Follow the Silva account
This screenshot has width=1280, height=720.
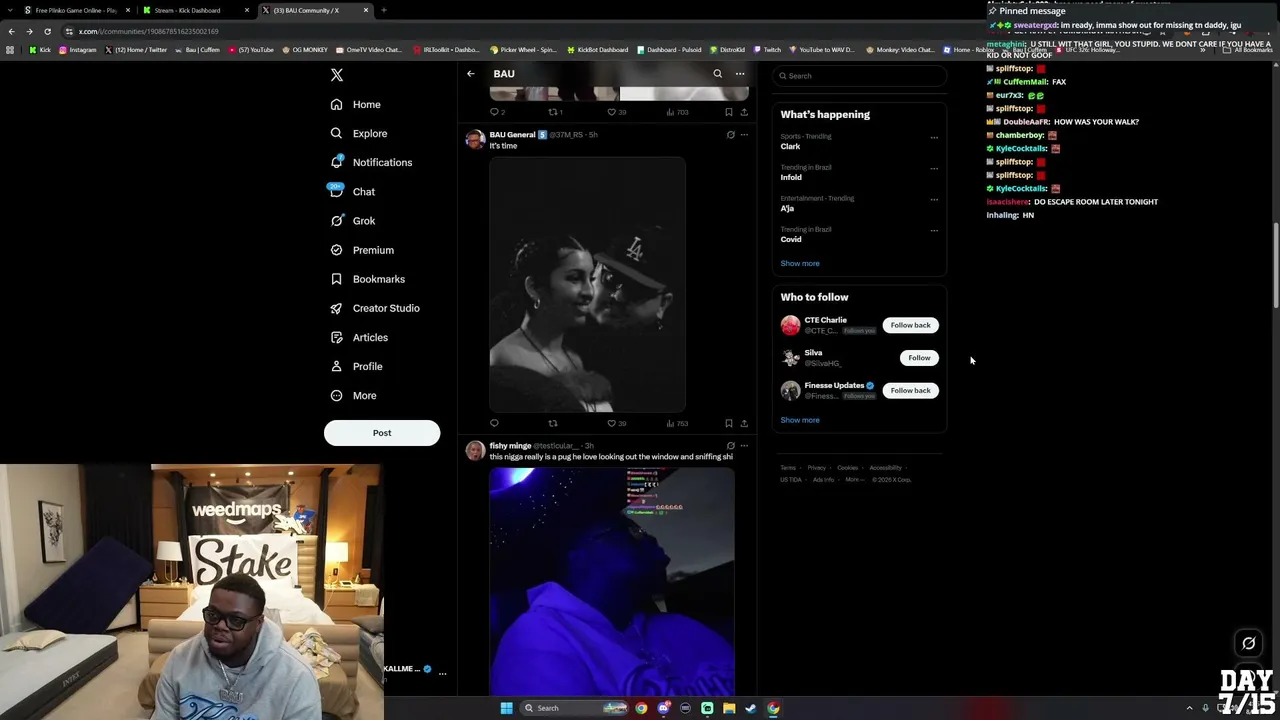pos(919,358)
